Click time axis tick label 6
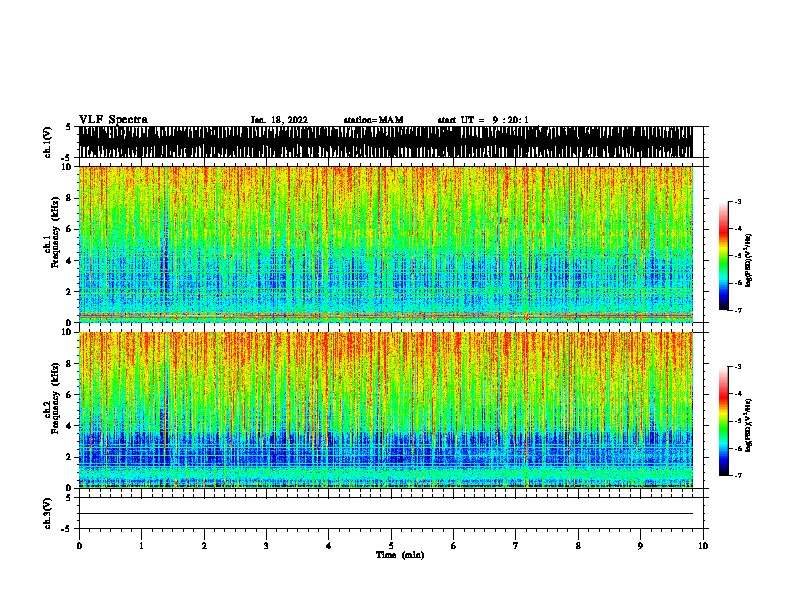Viewport: 792px width, 612px height. coord(454,546)
